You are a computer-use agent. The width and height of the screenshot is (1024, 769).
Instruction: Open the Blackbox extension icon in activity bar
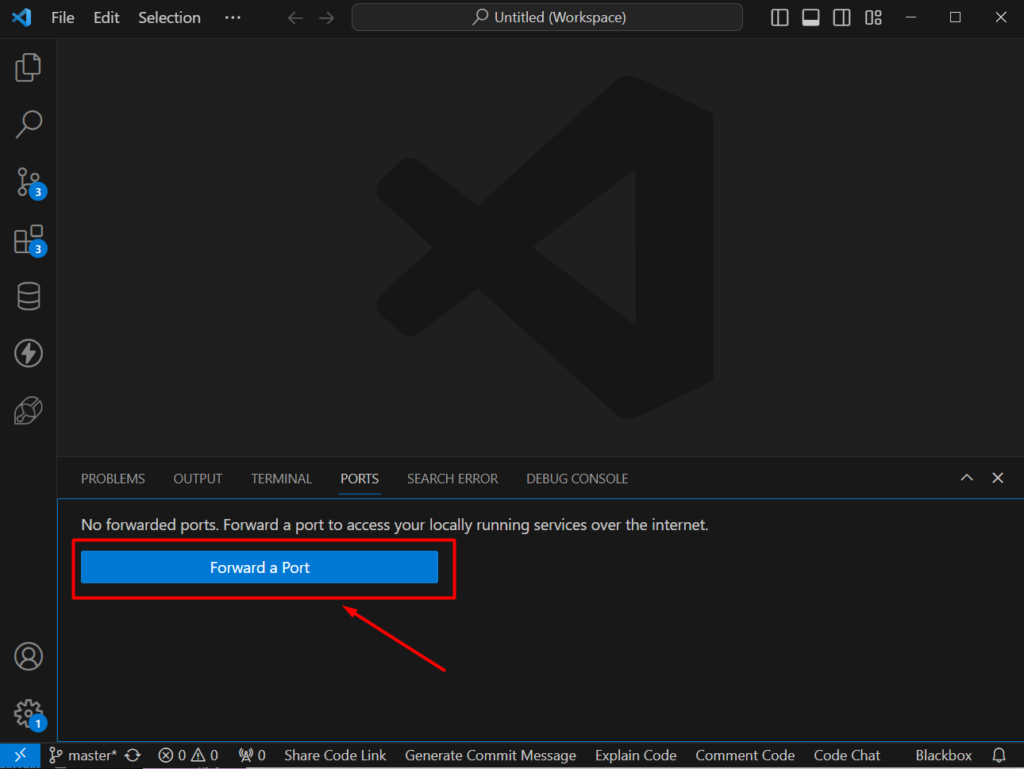click(x=28, y=411)
